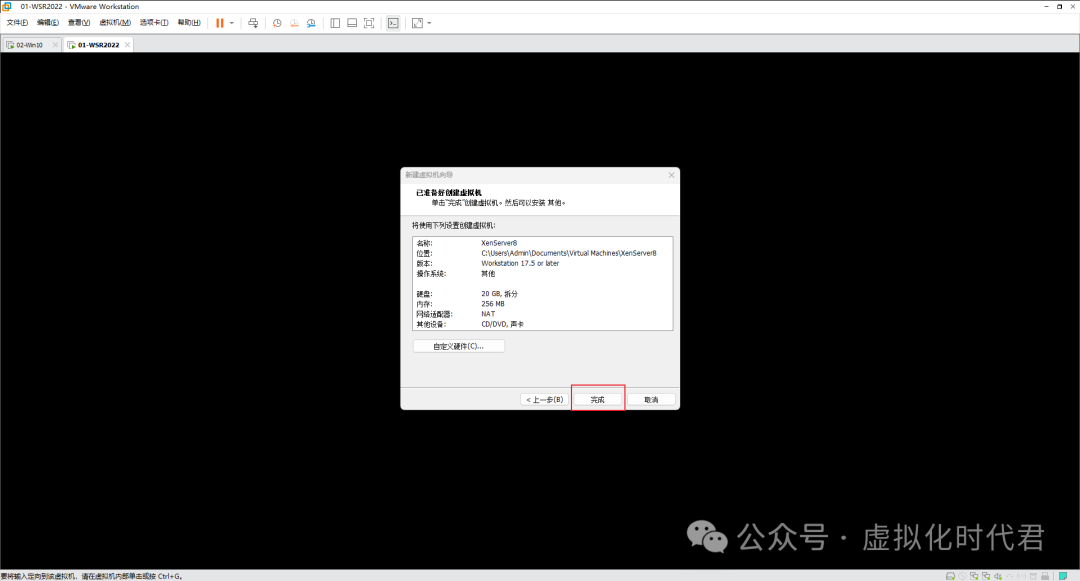Click the hard disk status icon
This screenshot has width=1080, height=581.
tap(949, 575)
